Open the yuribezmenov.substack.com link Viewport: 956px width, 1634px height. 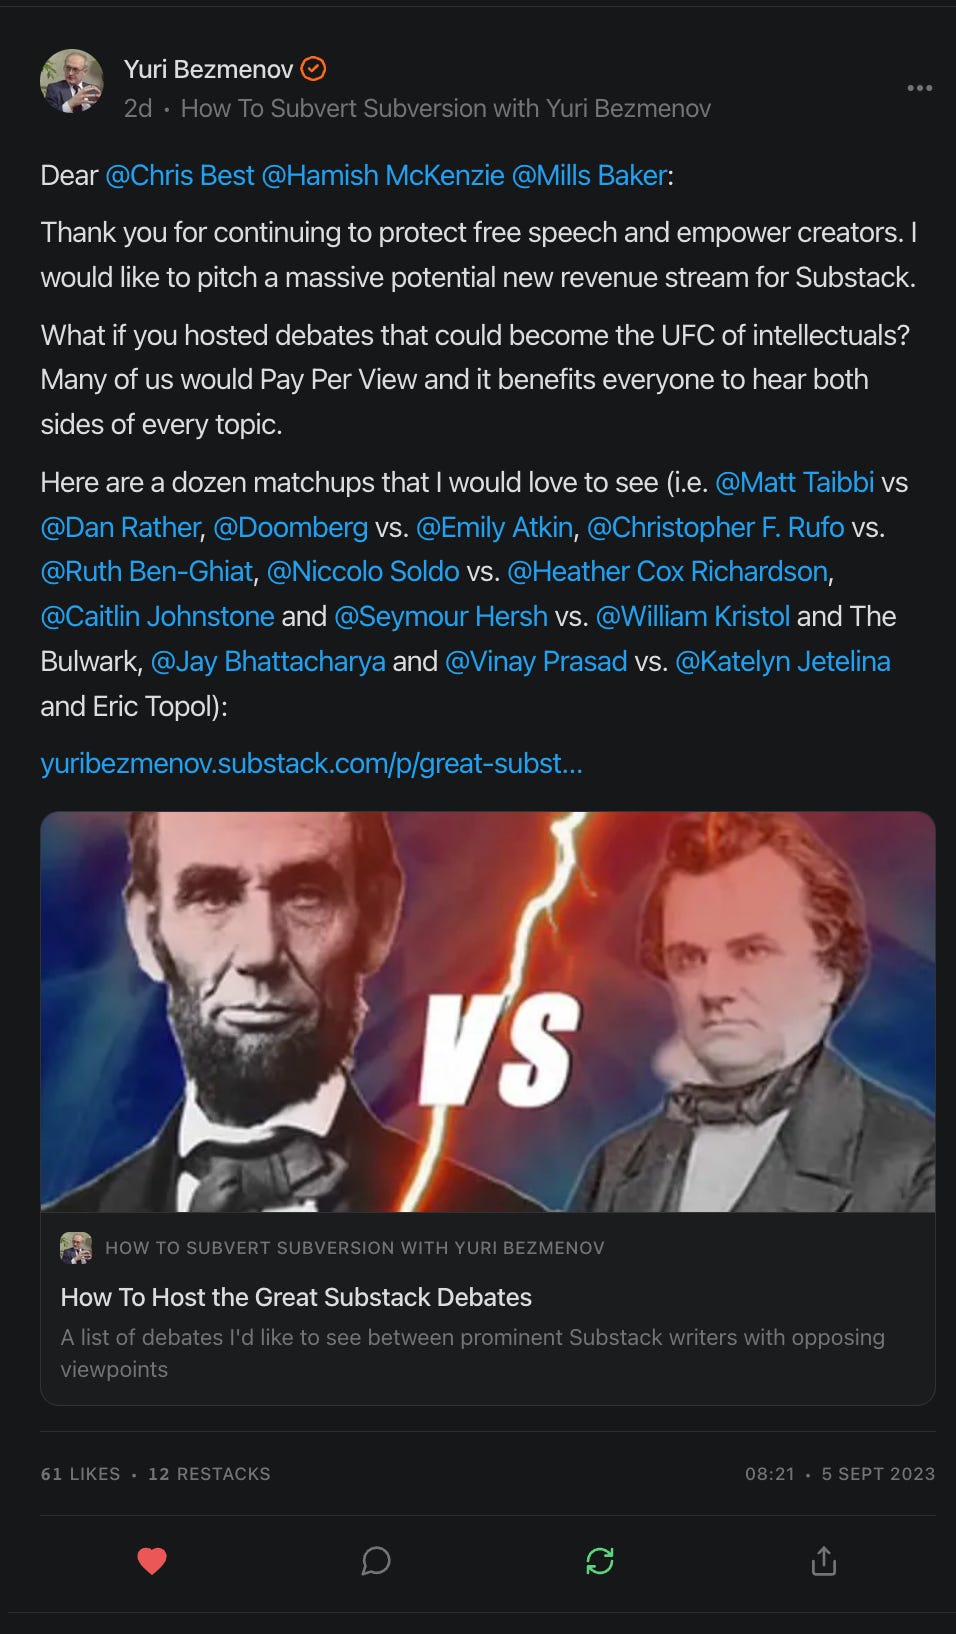click(x=311, y=764)
